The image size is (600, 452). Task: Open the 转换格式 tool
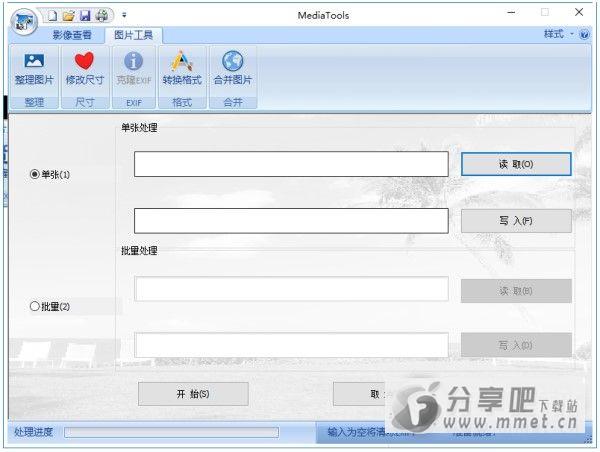[182, 70]
